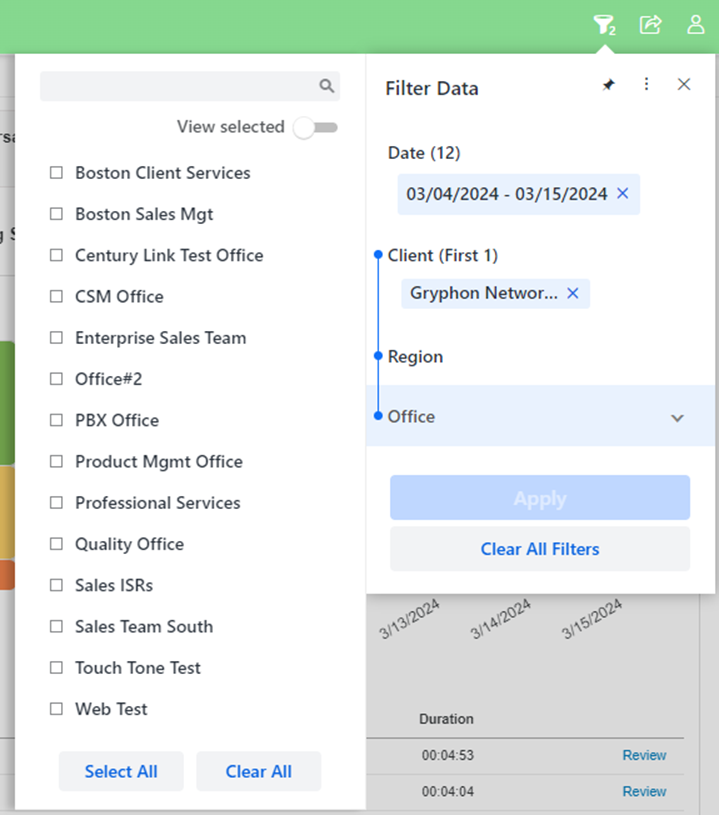Click the Duration column header
The height and width of the screenshot is (815, 719).
click(447, 719)
